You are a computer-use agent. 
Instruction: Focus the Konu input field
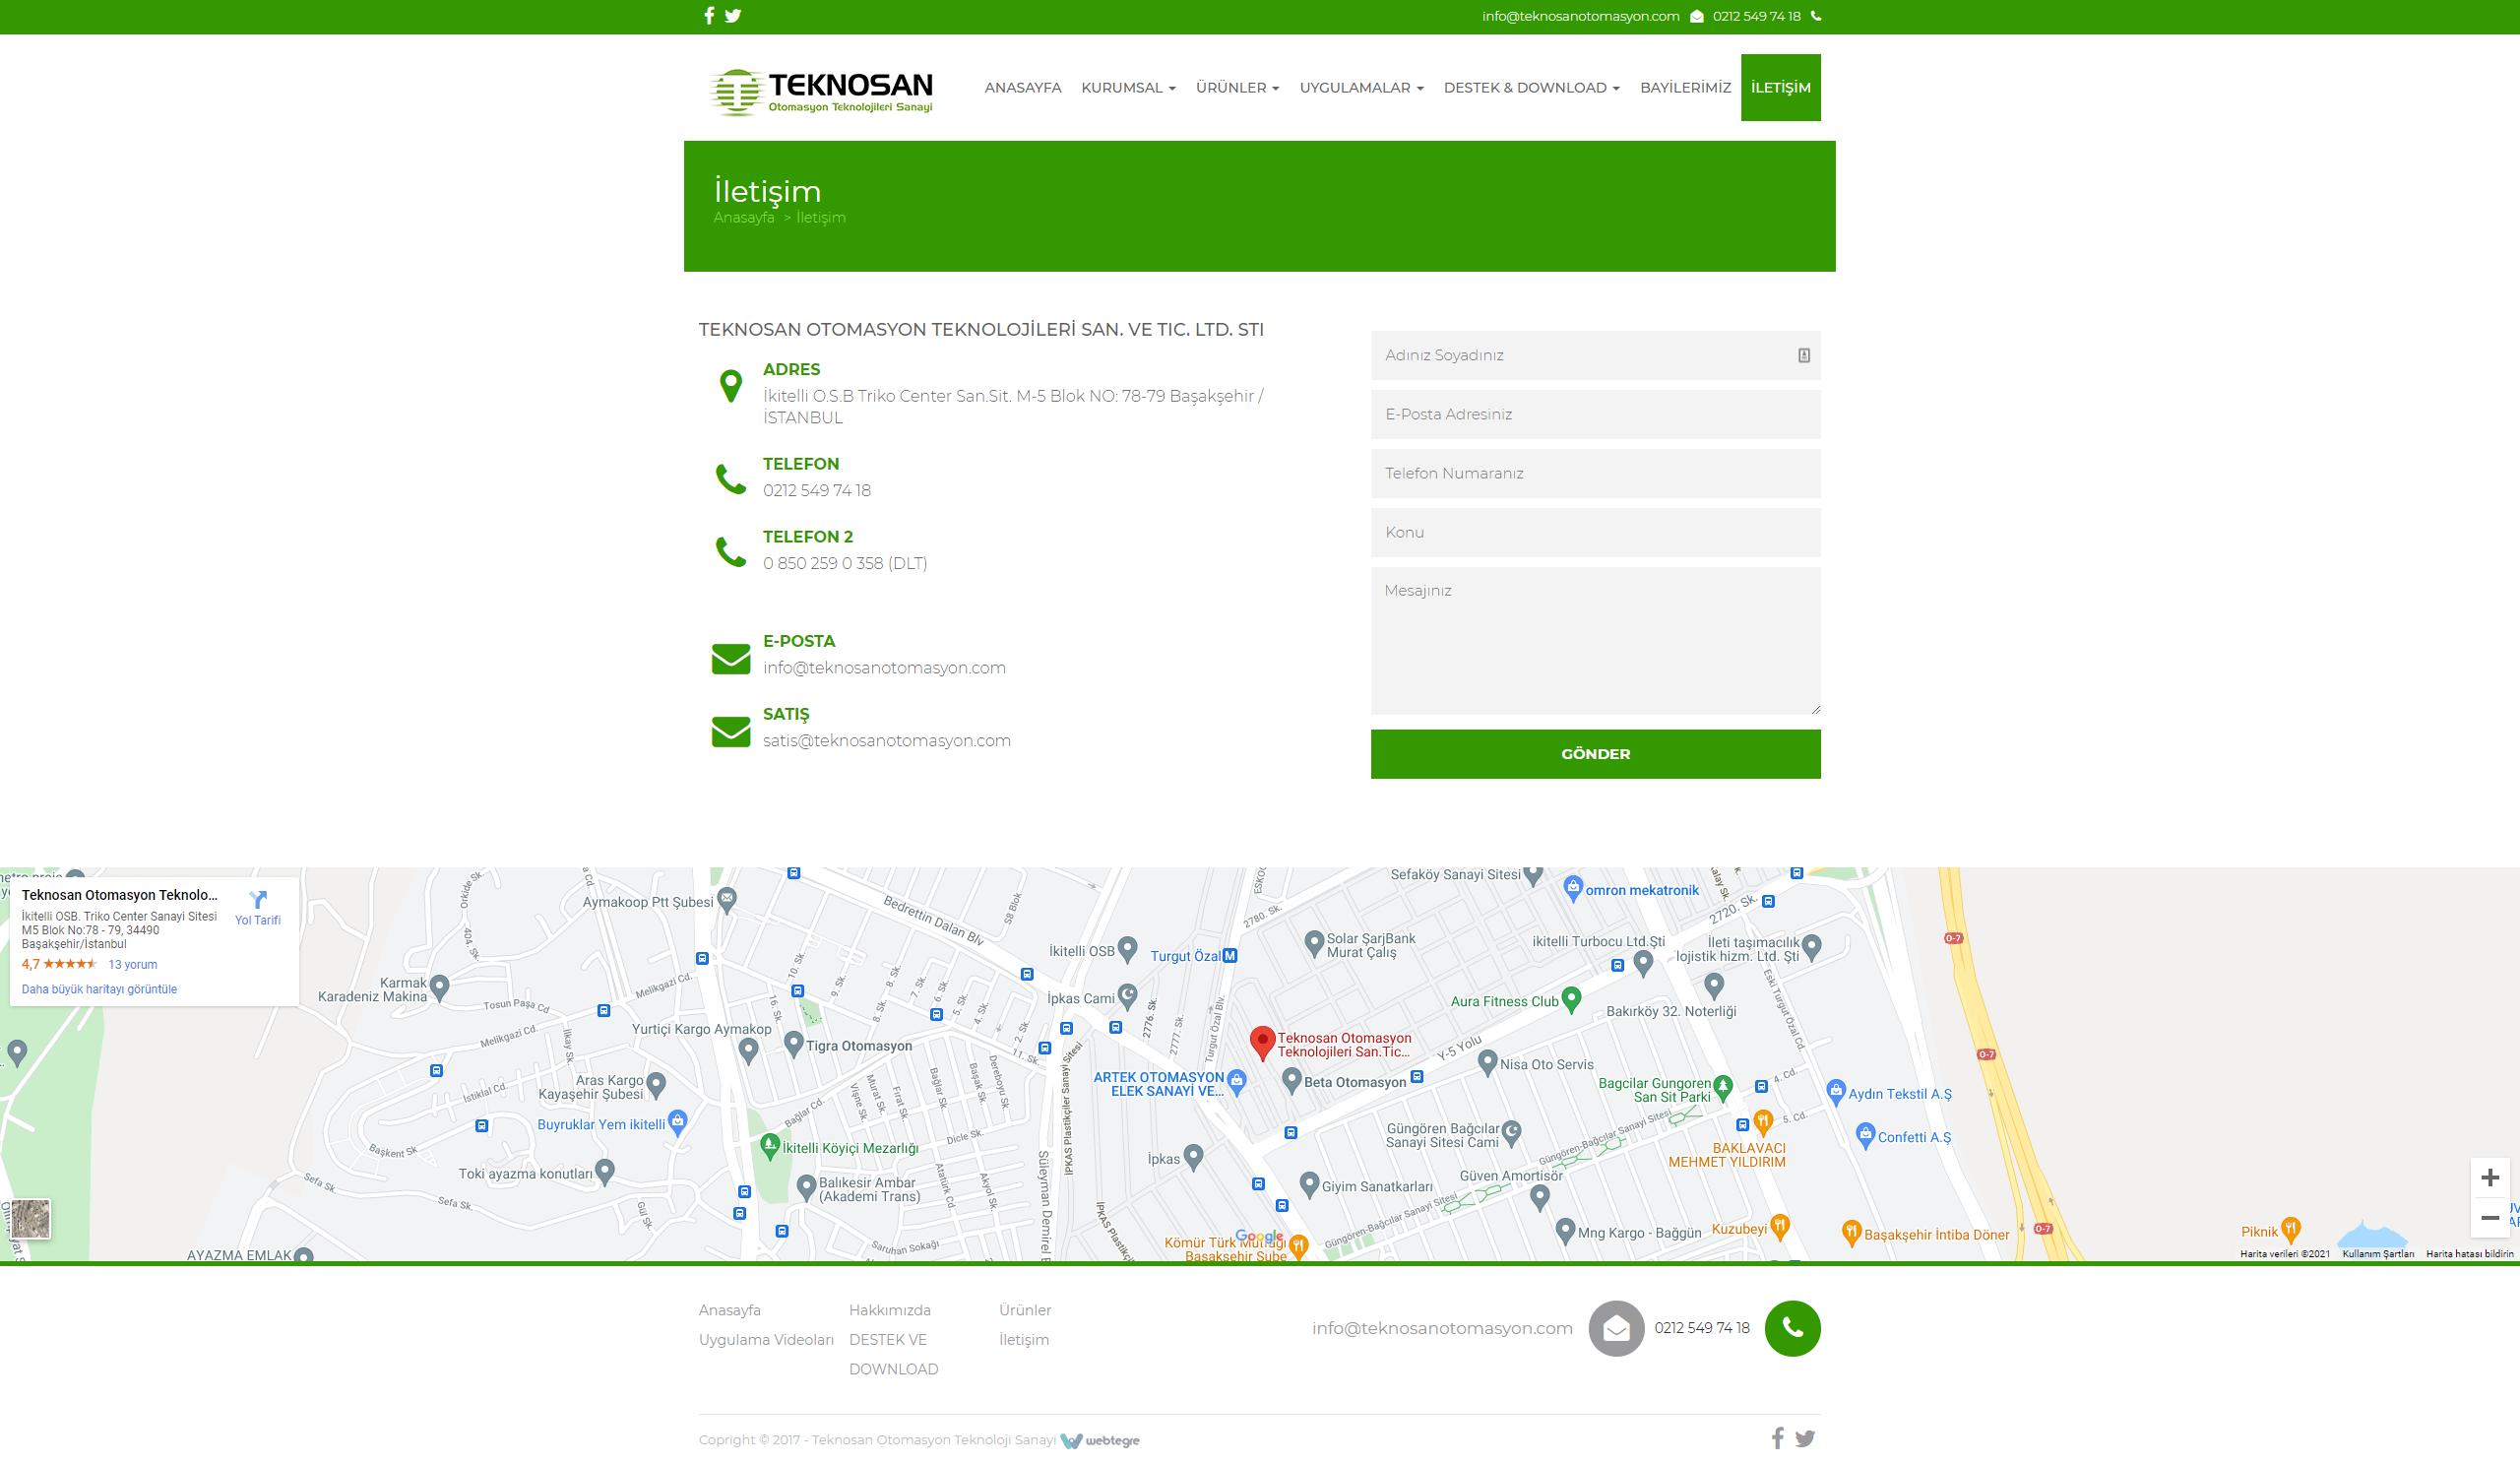1595,532
